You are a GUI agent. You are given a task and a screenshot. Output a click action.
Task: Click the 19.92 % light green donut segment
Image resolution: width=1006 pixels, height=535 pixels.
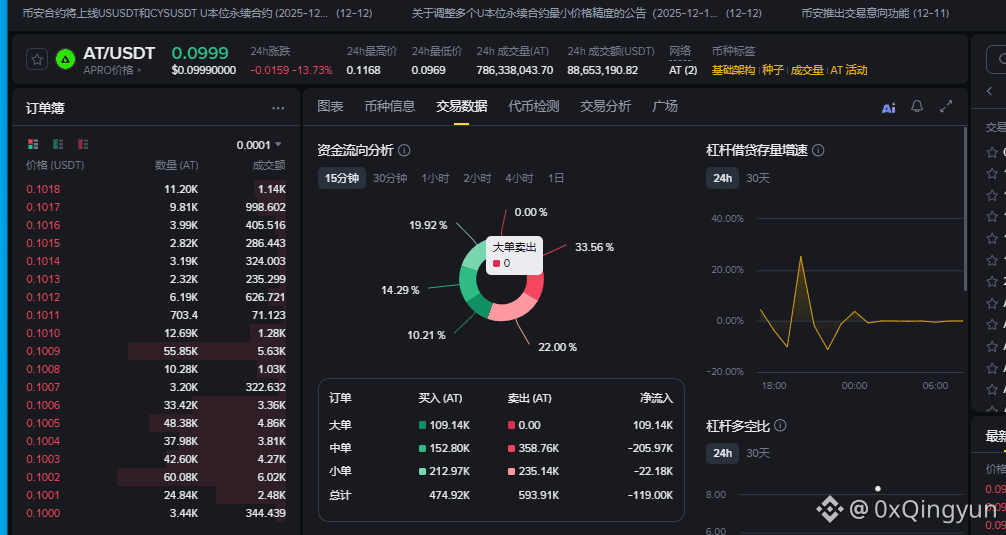pyautogui.click(x=473, y=256)
